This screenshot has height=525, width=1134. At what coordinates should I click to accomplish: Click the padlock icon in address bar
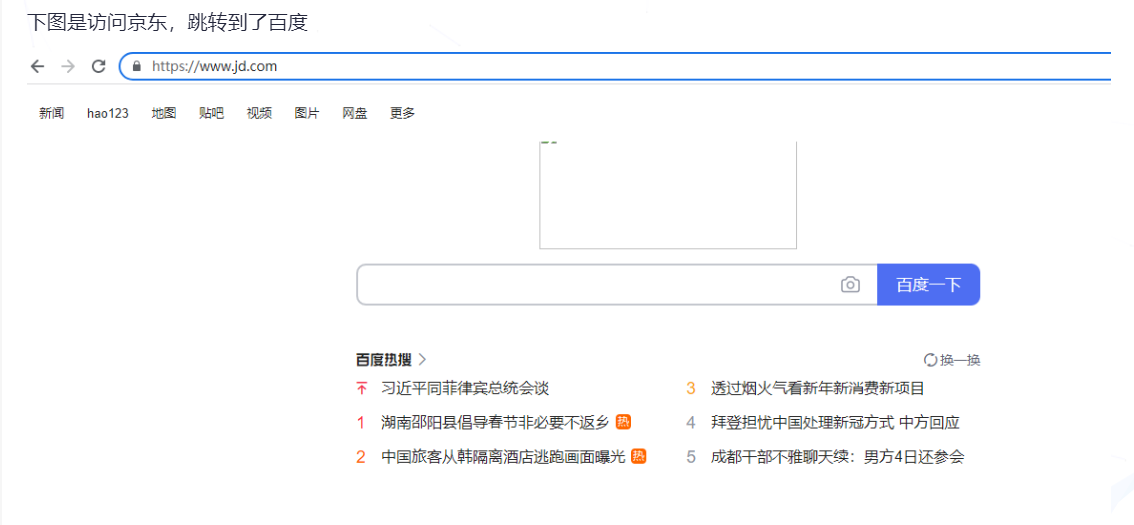click(x=137, y=66)
